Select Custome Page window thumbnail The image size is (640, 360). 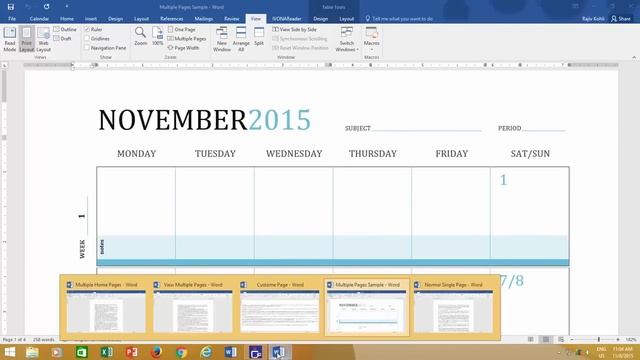pyautogui.click(x=280, y=307)
